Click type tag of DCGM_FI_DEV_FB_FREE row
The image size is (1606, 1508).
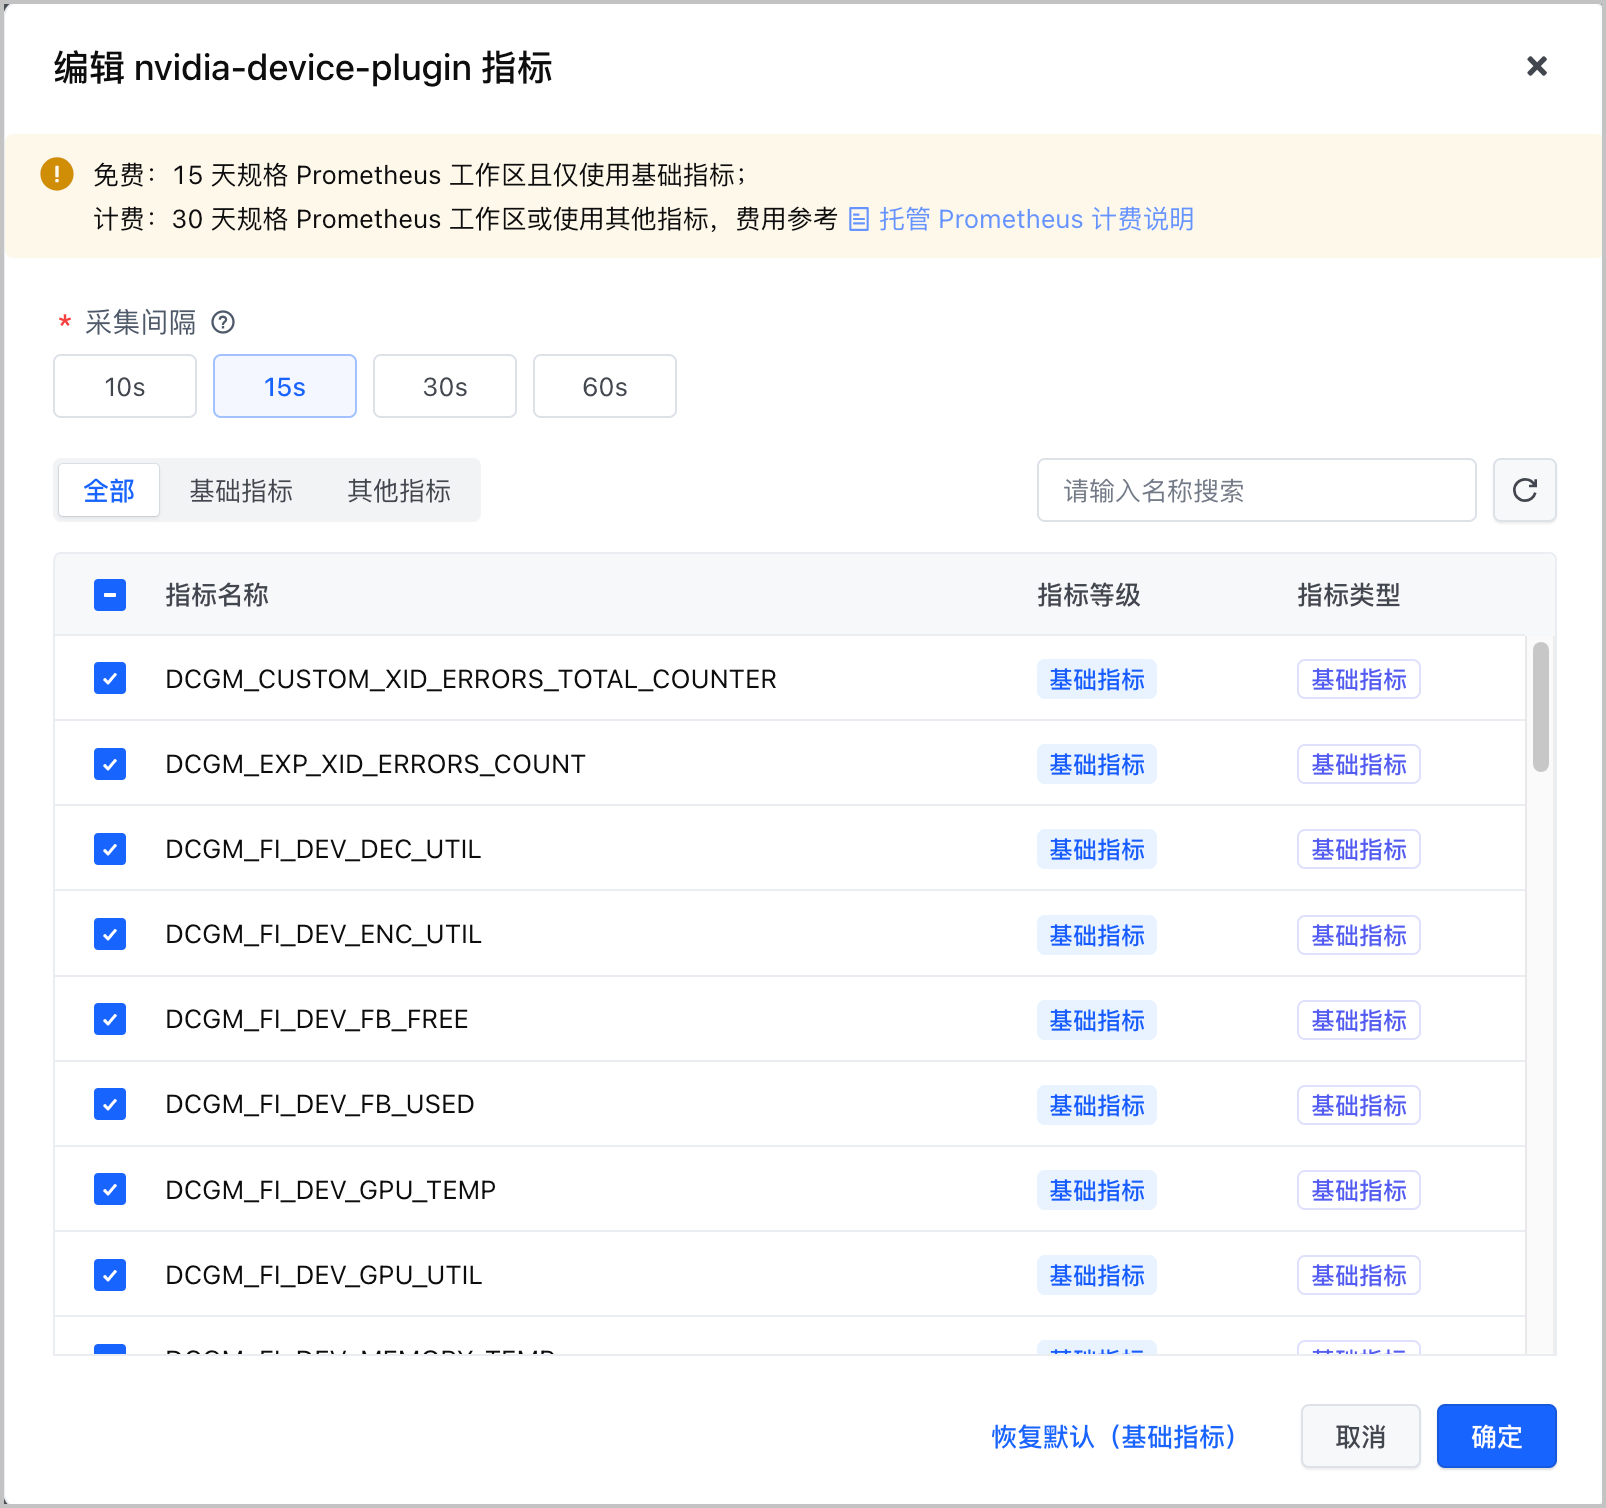coord(1359,1020)
